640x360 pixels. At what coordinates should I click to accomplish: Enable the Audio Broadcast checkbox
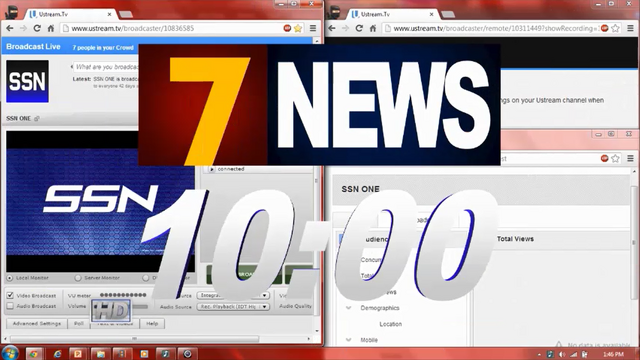point(10,306)
